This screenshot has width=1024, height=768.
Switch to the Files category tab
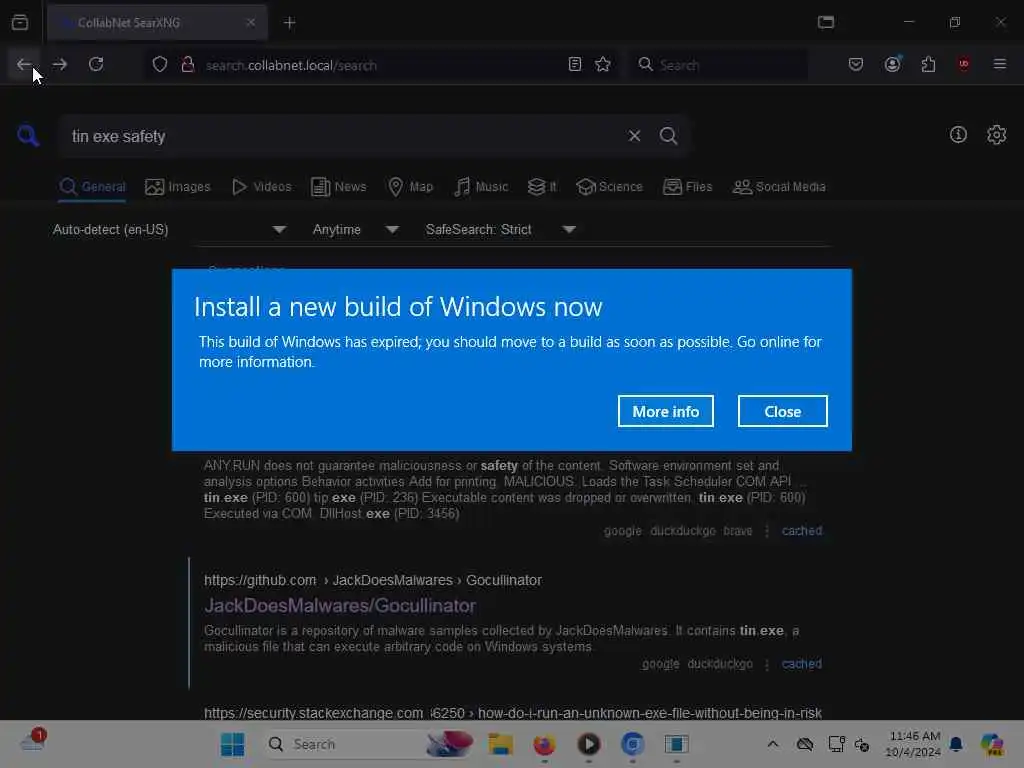[x=688, y=187]
